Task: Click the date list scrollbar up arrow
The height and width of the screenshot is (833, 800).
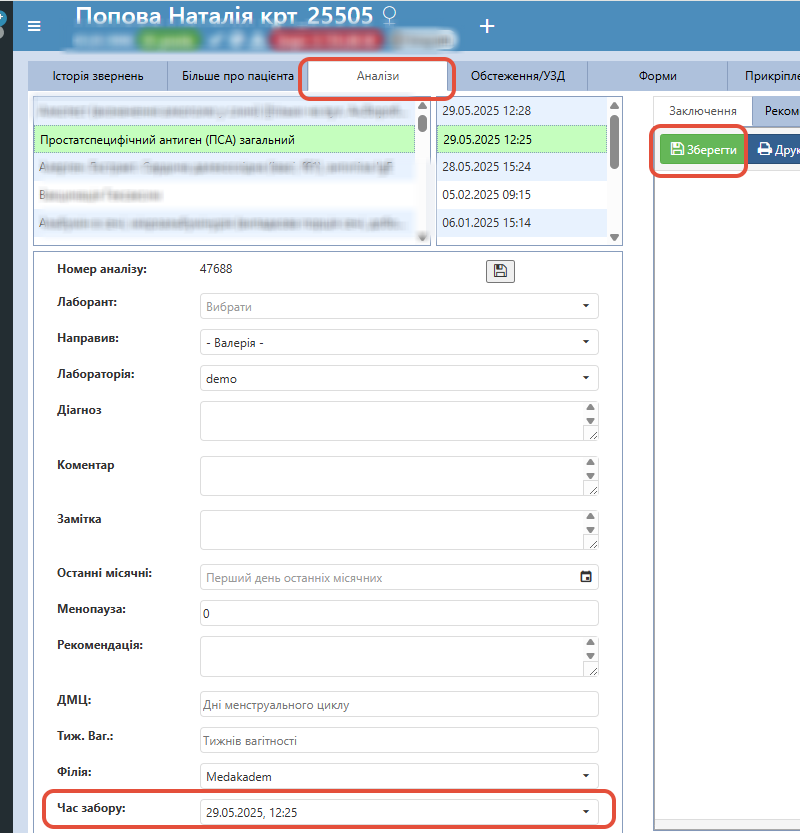Action: [614, 105]
